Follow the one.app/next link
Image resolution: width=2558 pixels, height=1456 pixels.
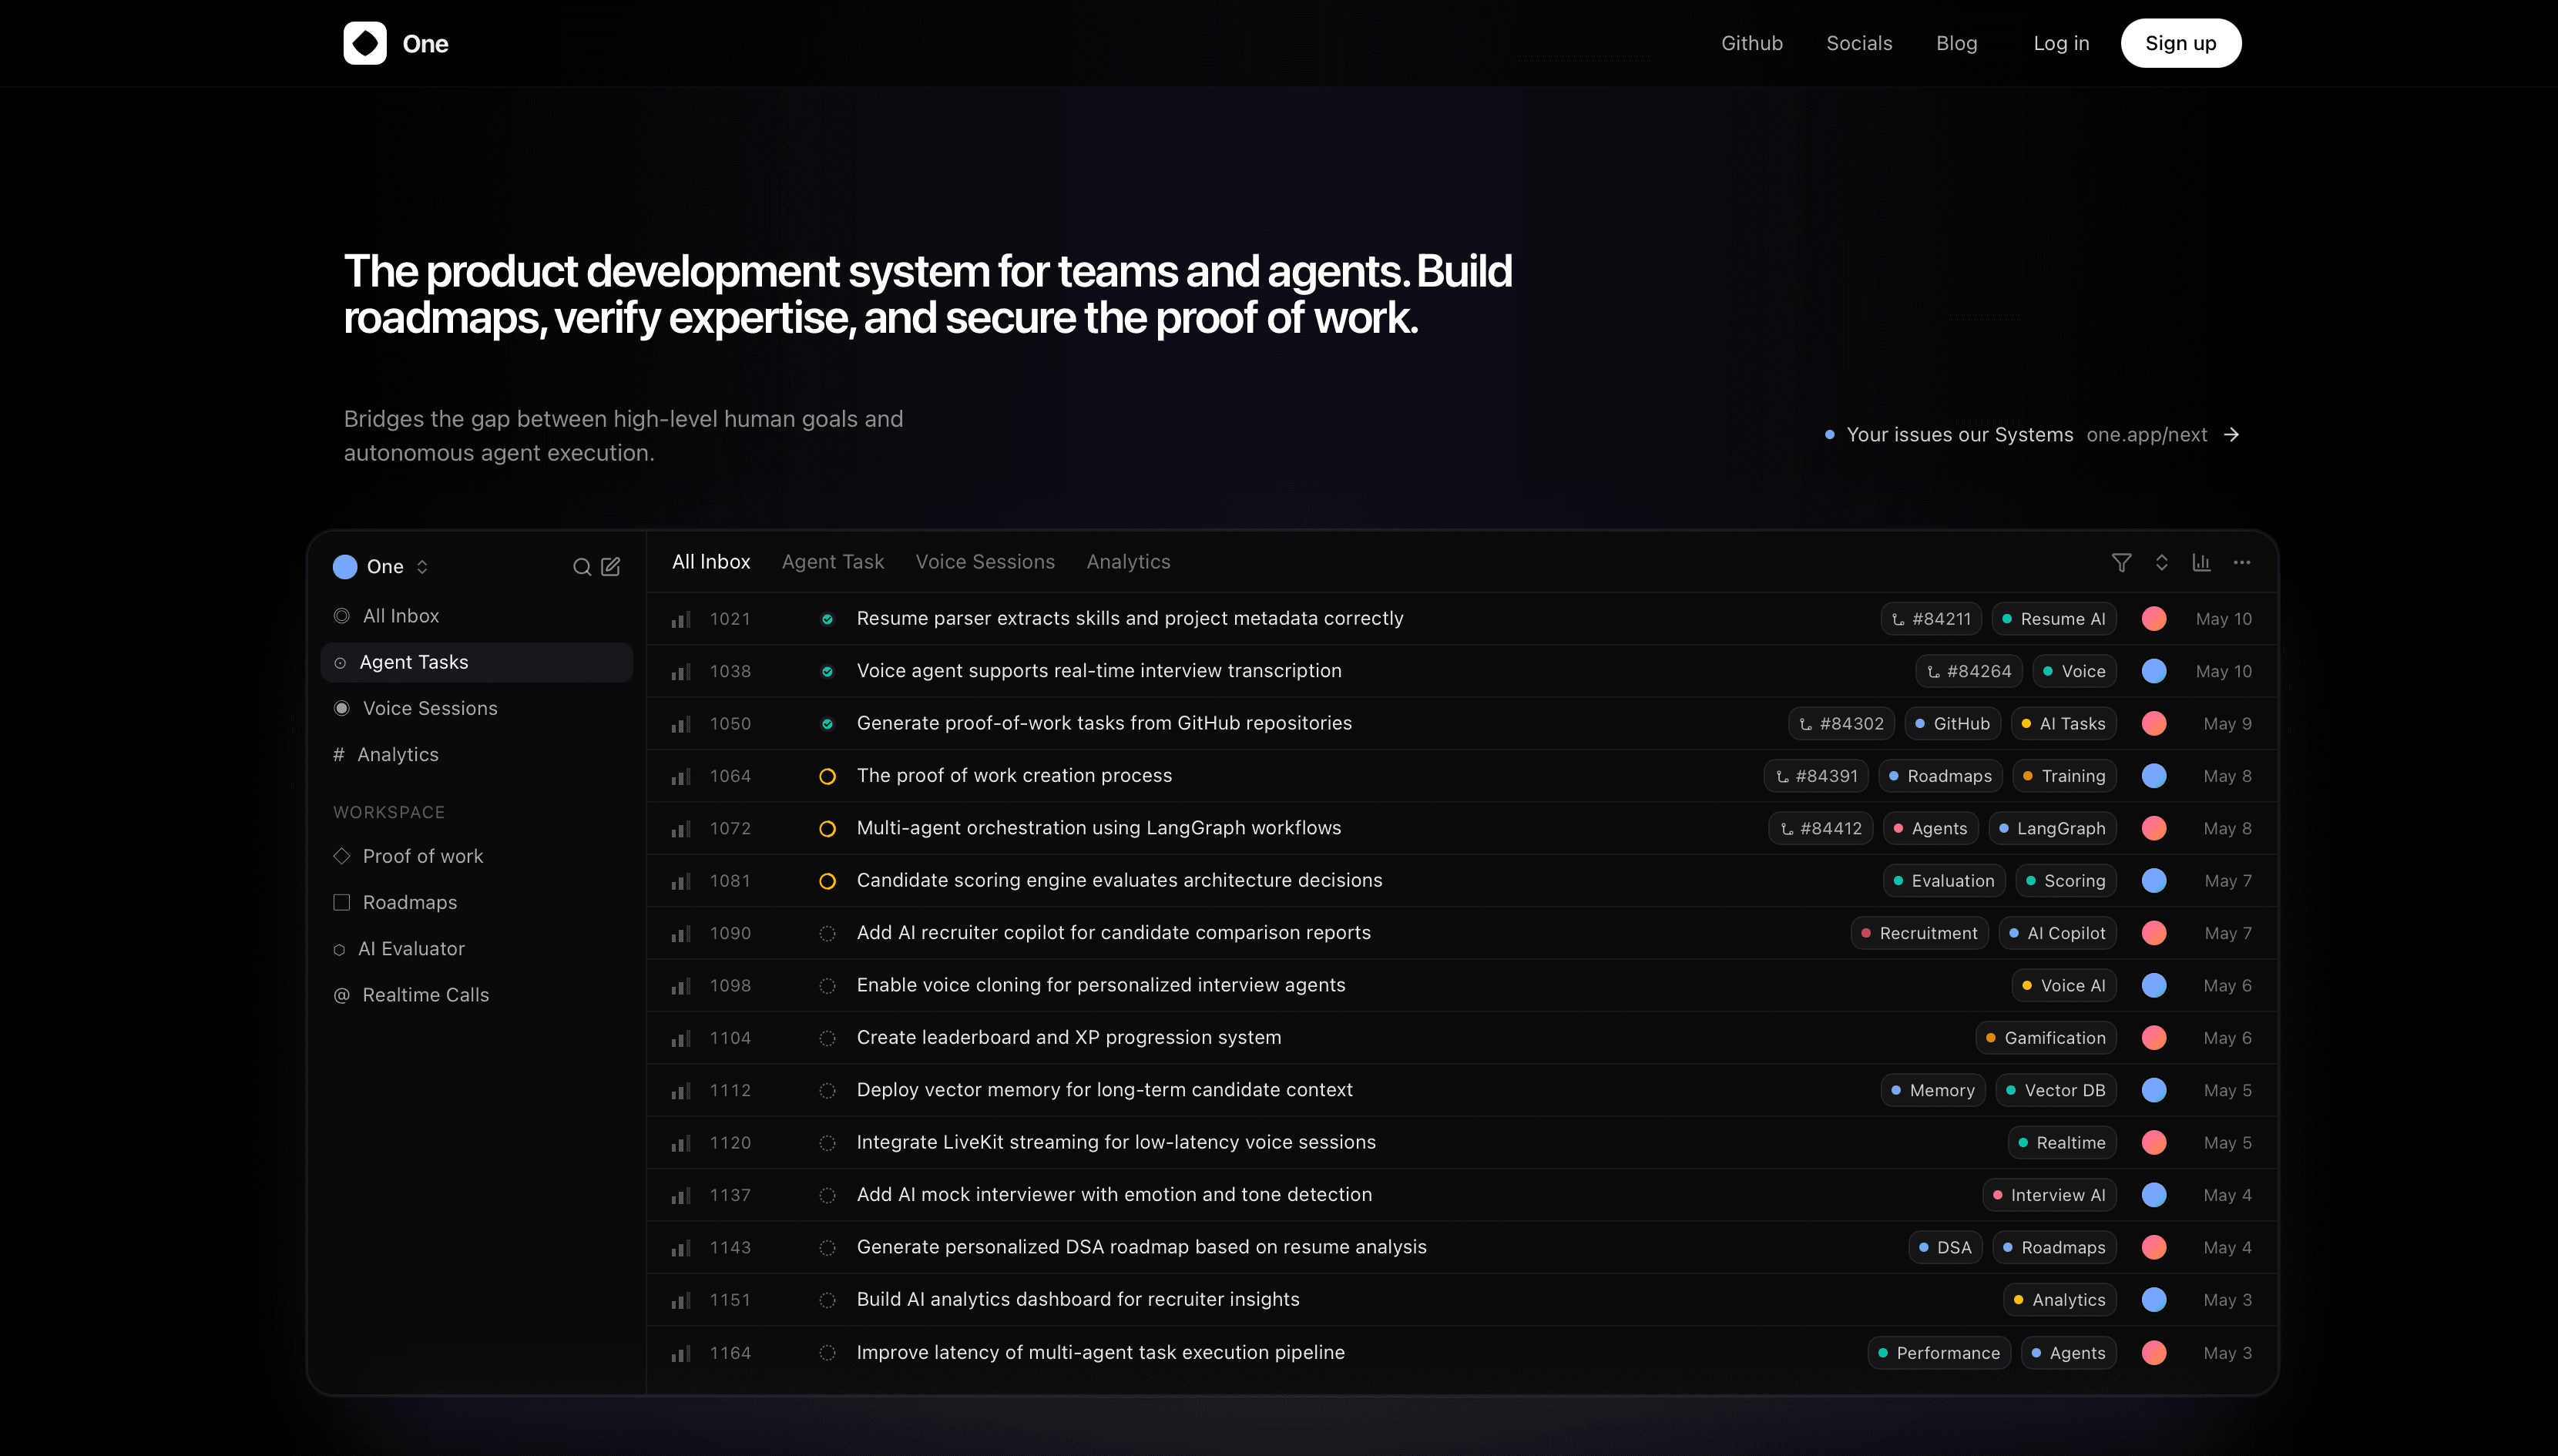(2146, 435)
